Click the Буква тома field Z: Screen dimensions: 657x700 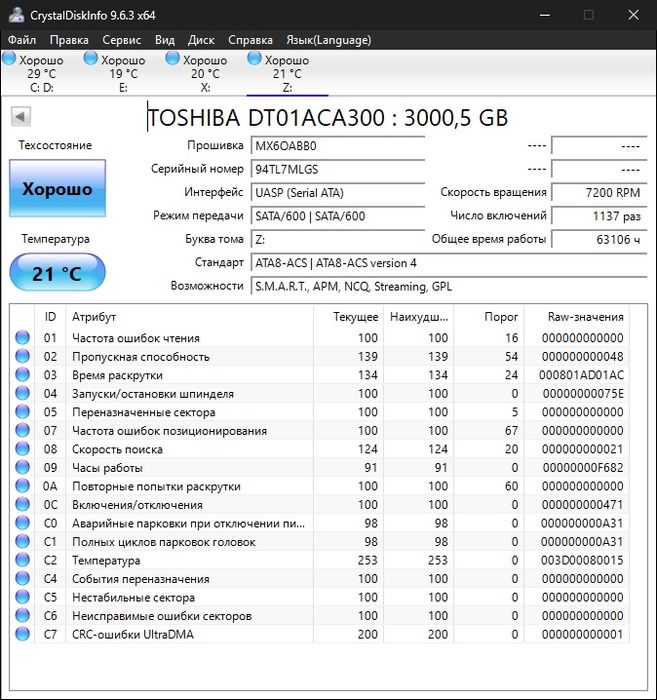[x=338, y=240]
